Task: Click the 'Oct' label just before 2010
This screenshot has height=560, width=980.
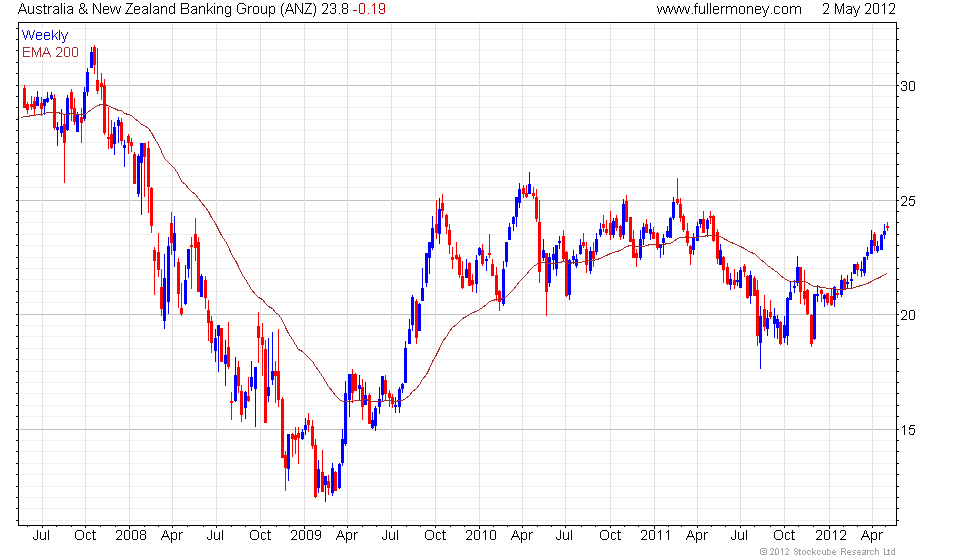Action: [435, 536]
